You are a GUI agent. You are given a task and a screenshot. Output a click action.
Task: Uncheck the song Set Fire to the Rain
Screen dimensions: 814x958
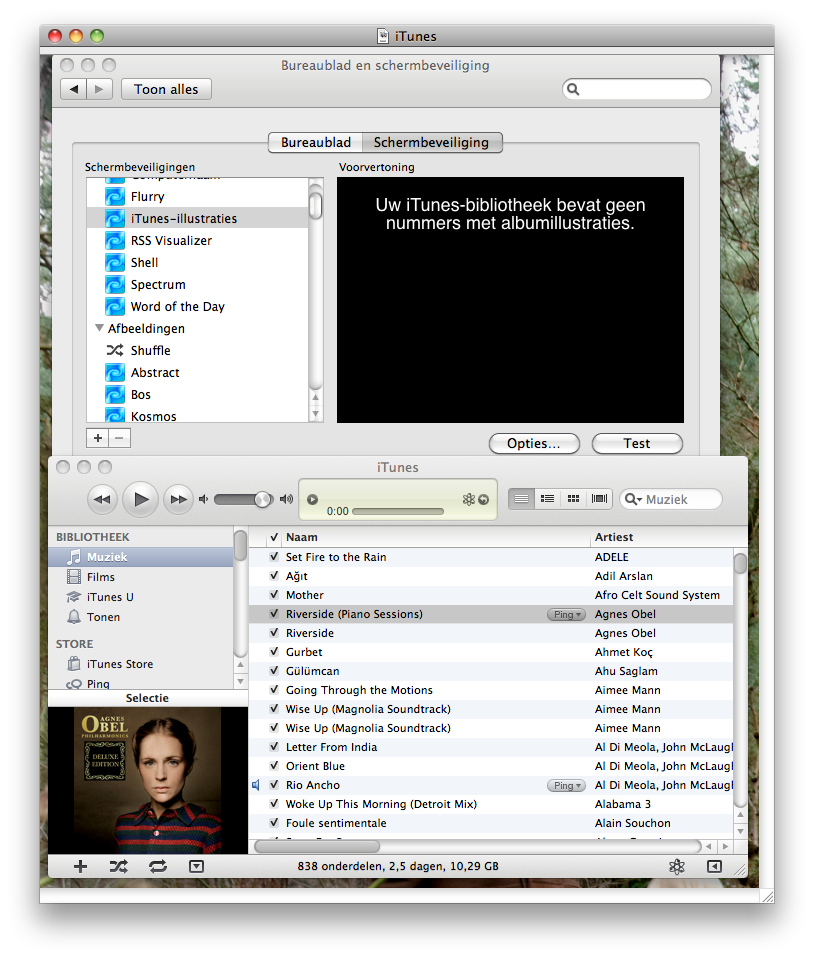click(274, 557)
